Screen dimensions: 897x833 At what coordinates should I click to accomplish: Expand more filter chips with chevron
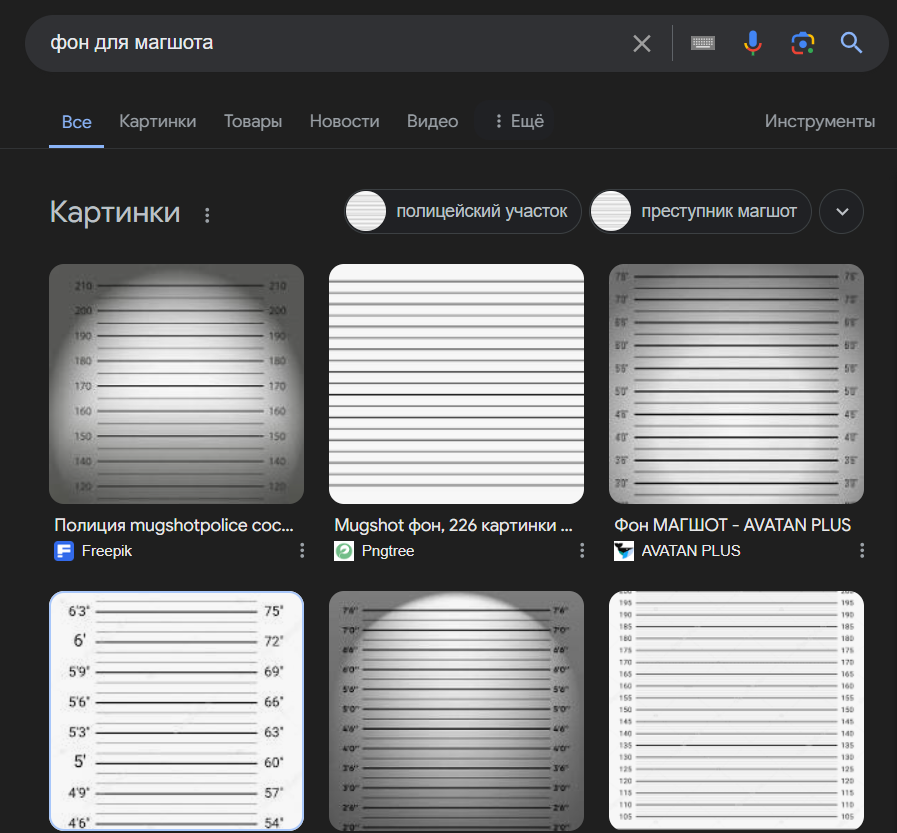[841, 212]
